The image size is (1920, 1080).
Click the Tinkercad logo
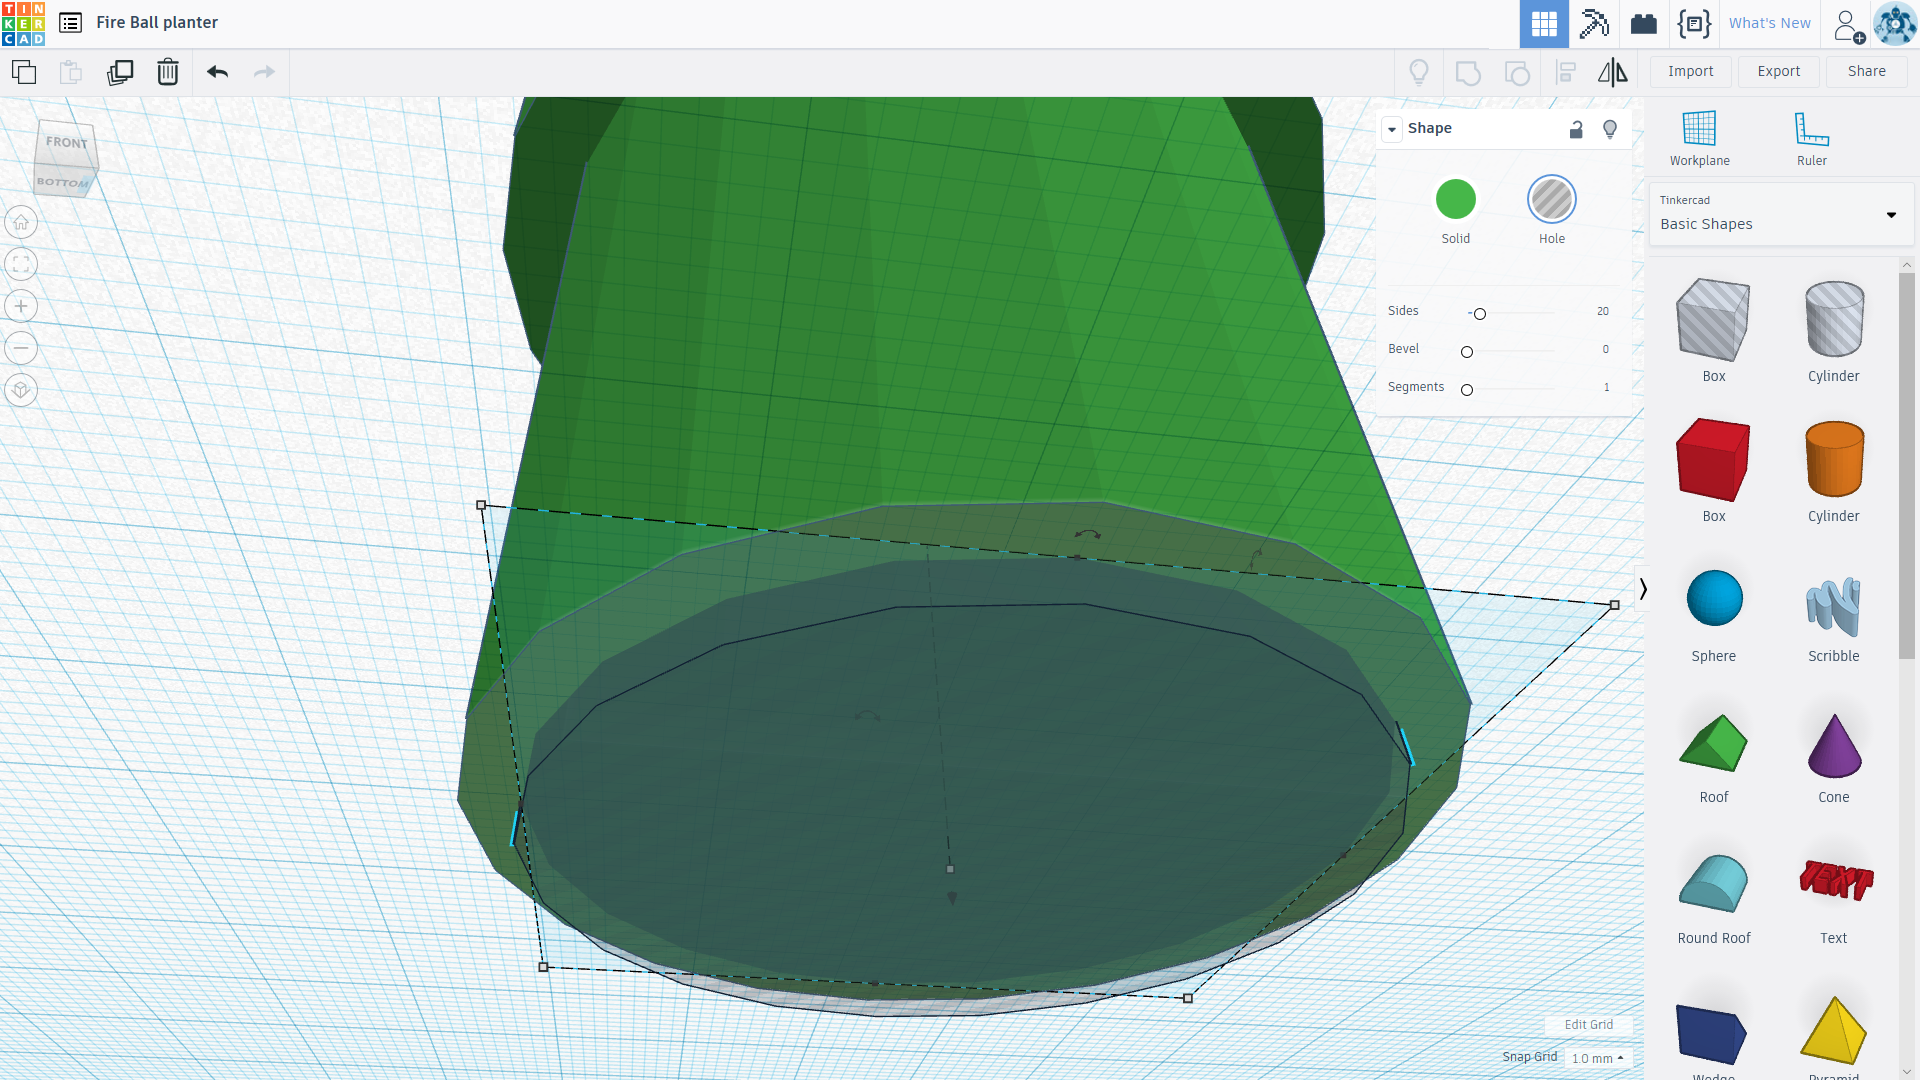pos(23,23)
